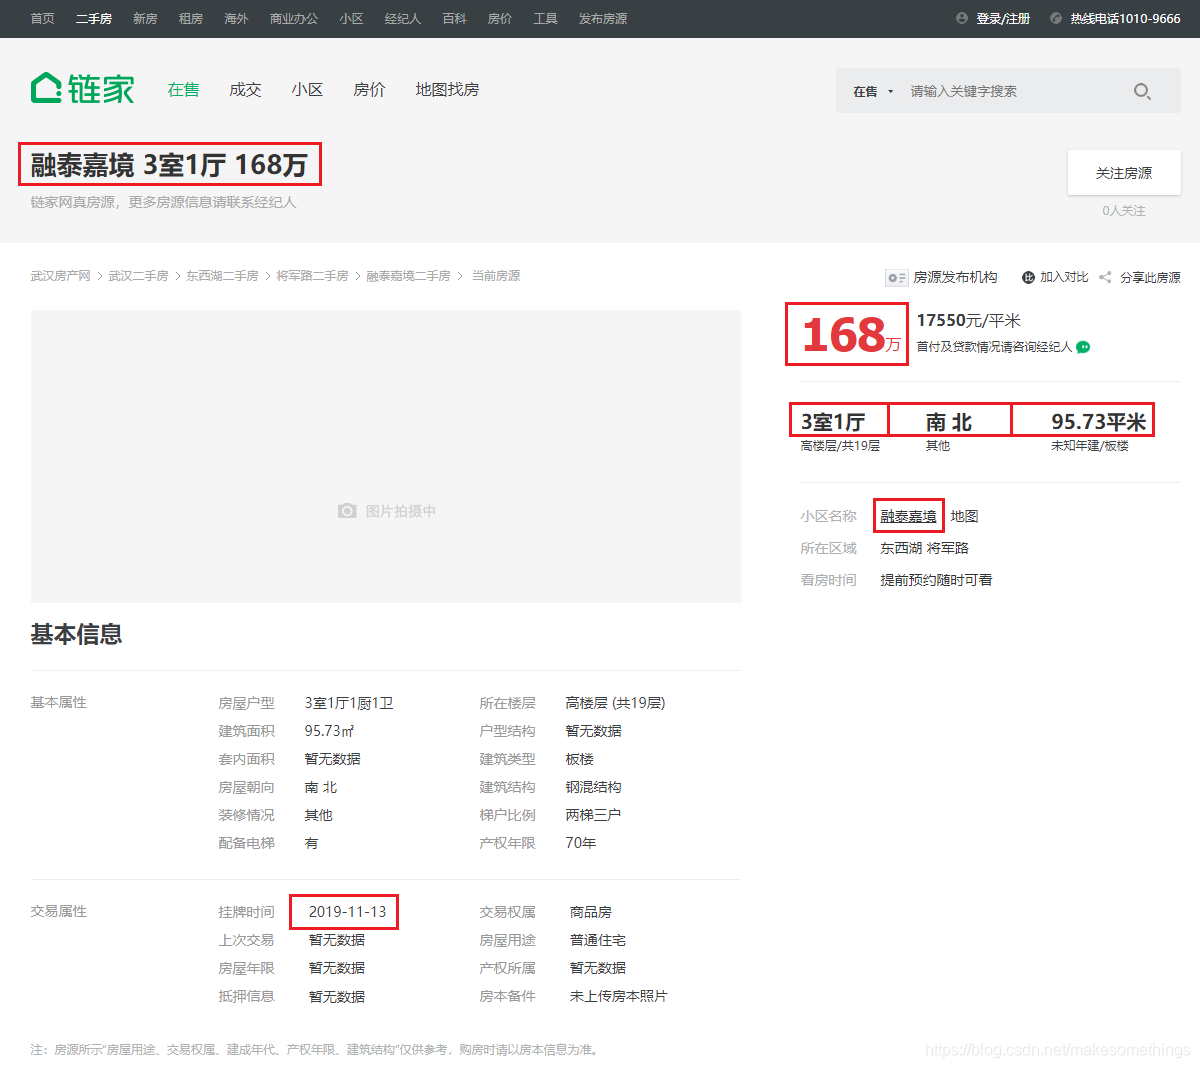Open the 在售 search type dropdown
1200x1068 pixels.
[x=873, y=91]
